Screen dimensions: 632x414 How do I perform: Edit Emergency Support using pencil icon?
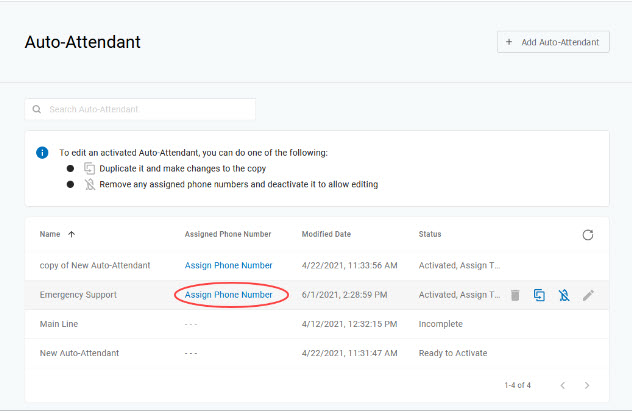(588, 295)
